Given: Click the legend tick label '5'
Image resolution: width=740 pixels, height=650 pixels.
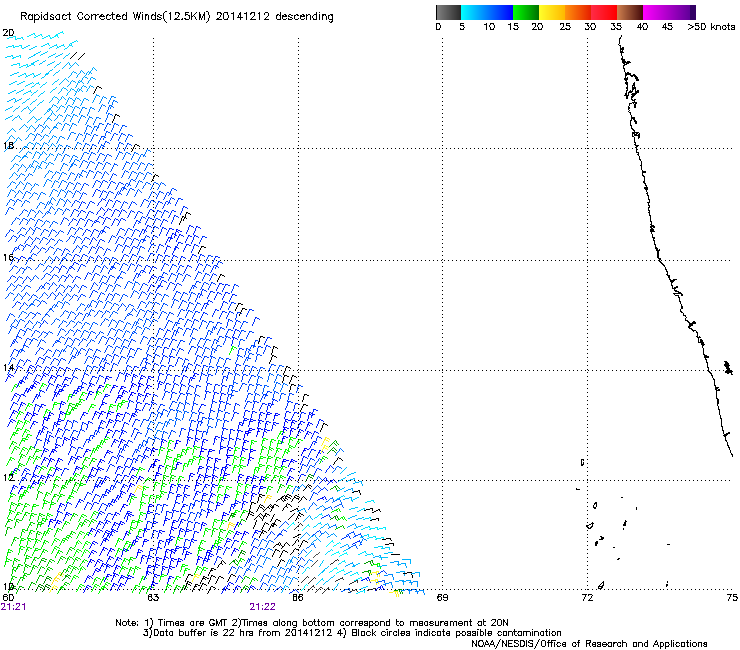Looking at the screenshot, I should click(x=462, y=27).
